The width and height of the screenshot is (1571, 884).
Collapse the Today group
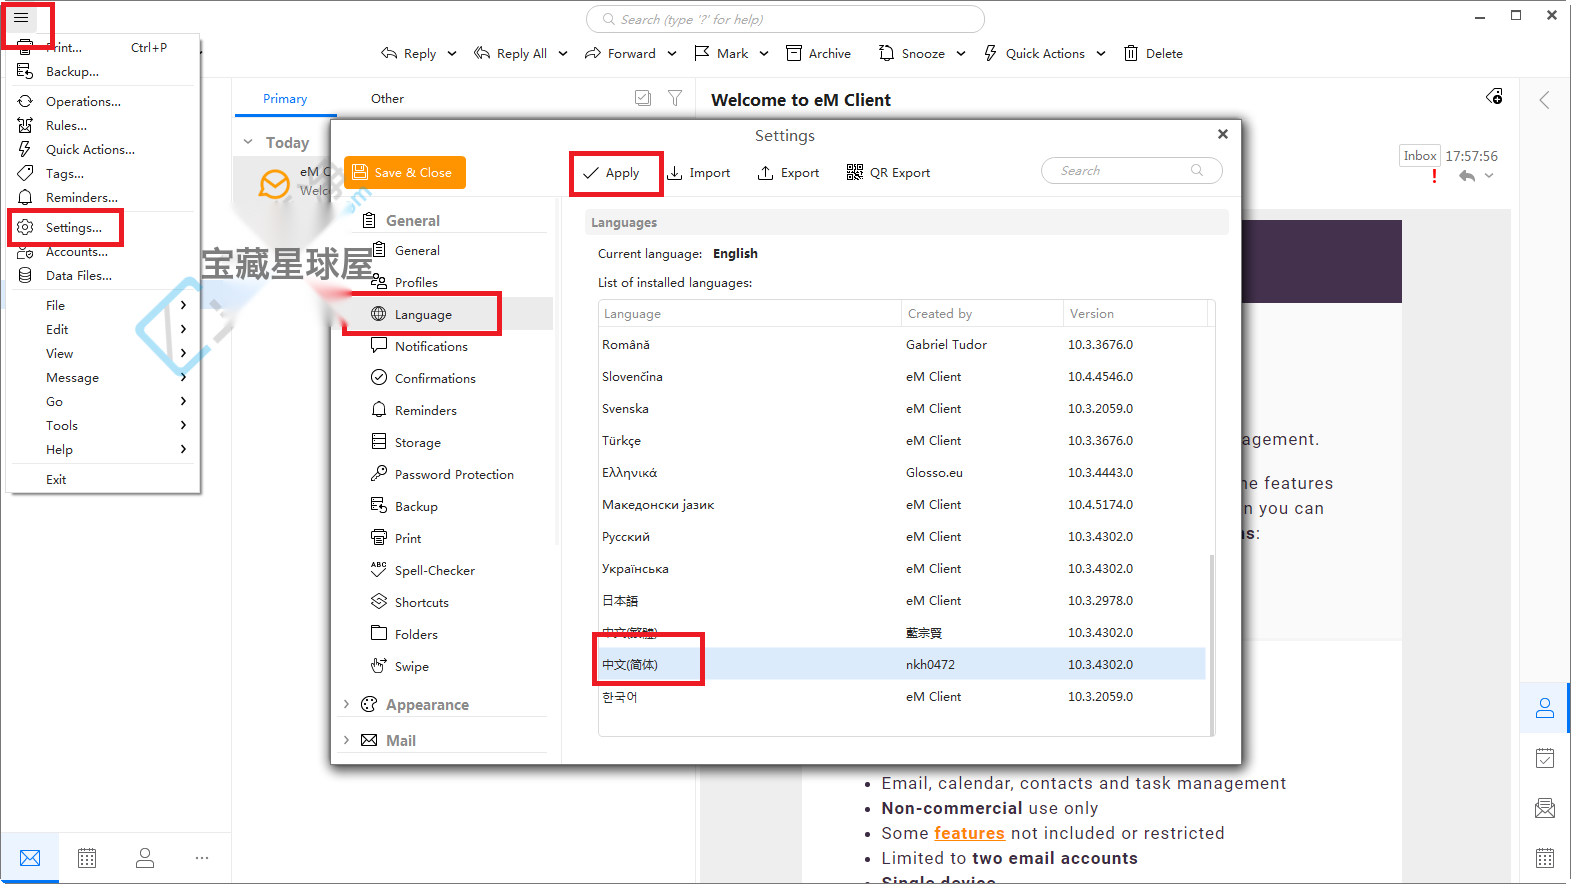(x=248, y=142)
